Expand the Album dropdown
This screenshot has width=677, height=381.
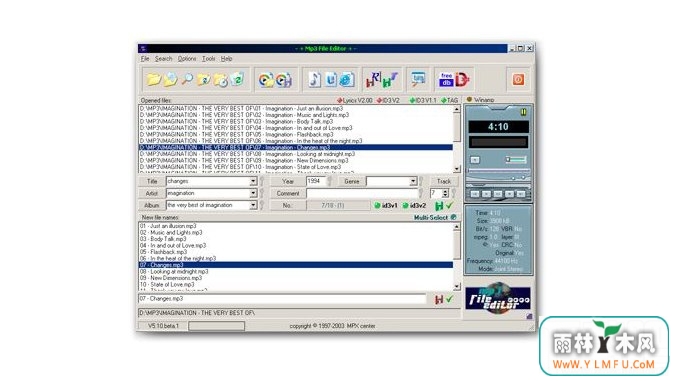coord(253,205)
